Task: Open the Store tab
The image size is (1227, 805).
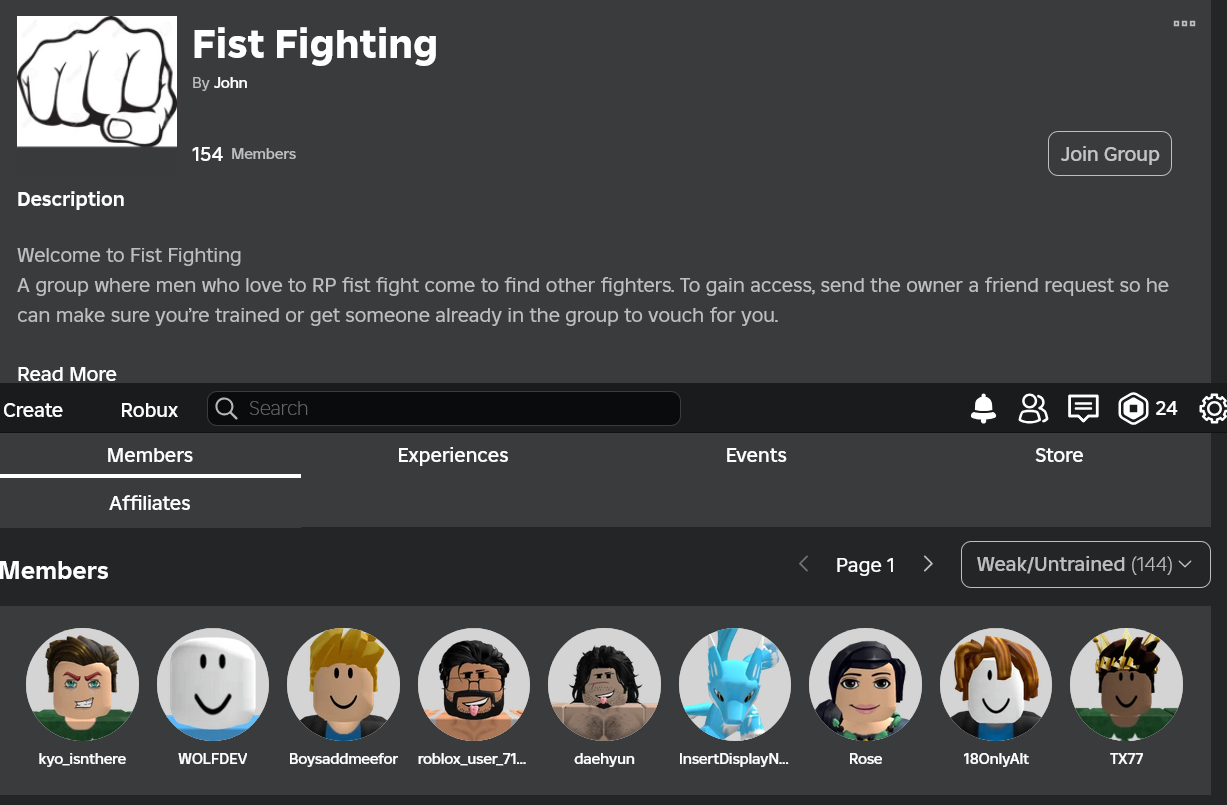Action: point(1058,455)
